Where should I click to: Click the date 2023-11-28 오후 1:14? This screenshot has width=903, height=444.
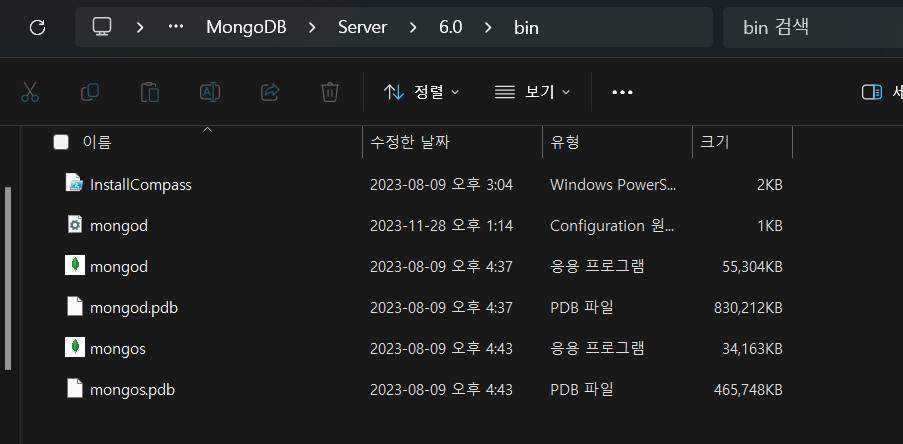point(441,226)
